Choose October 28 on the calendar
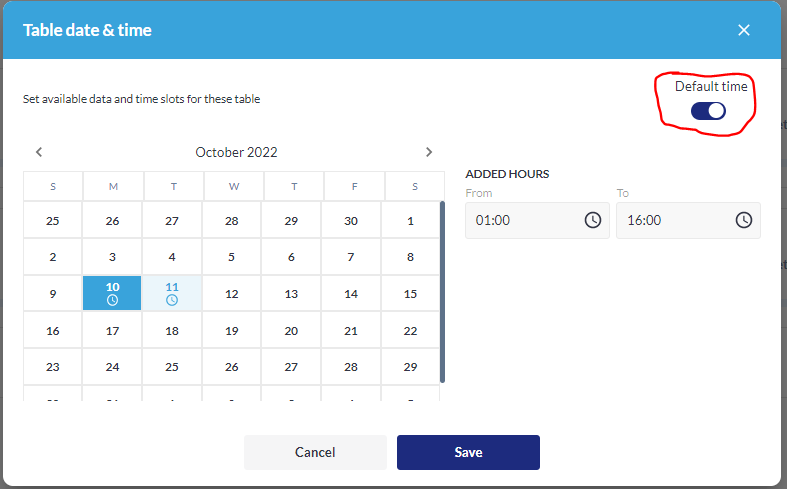The width and height of the screenshot is (787, 489). click(351, 367)
